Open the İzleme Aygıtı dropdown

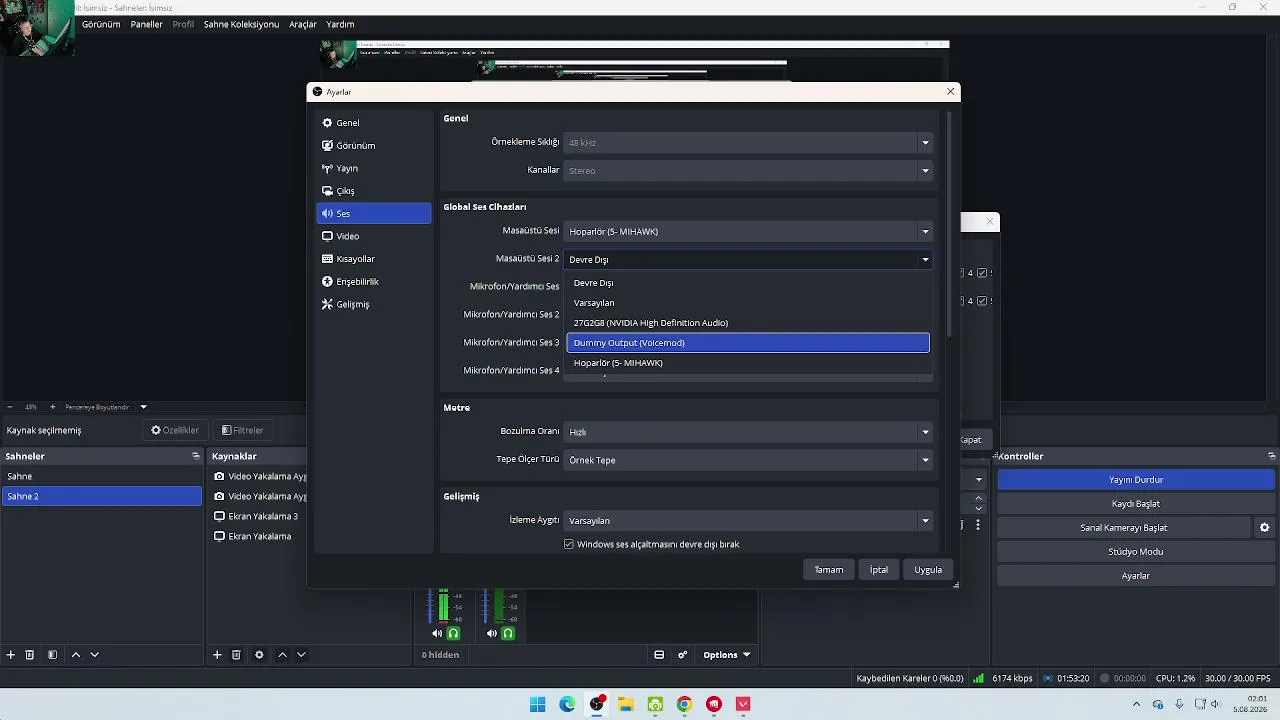coord(748,521)
